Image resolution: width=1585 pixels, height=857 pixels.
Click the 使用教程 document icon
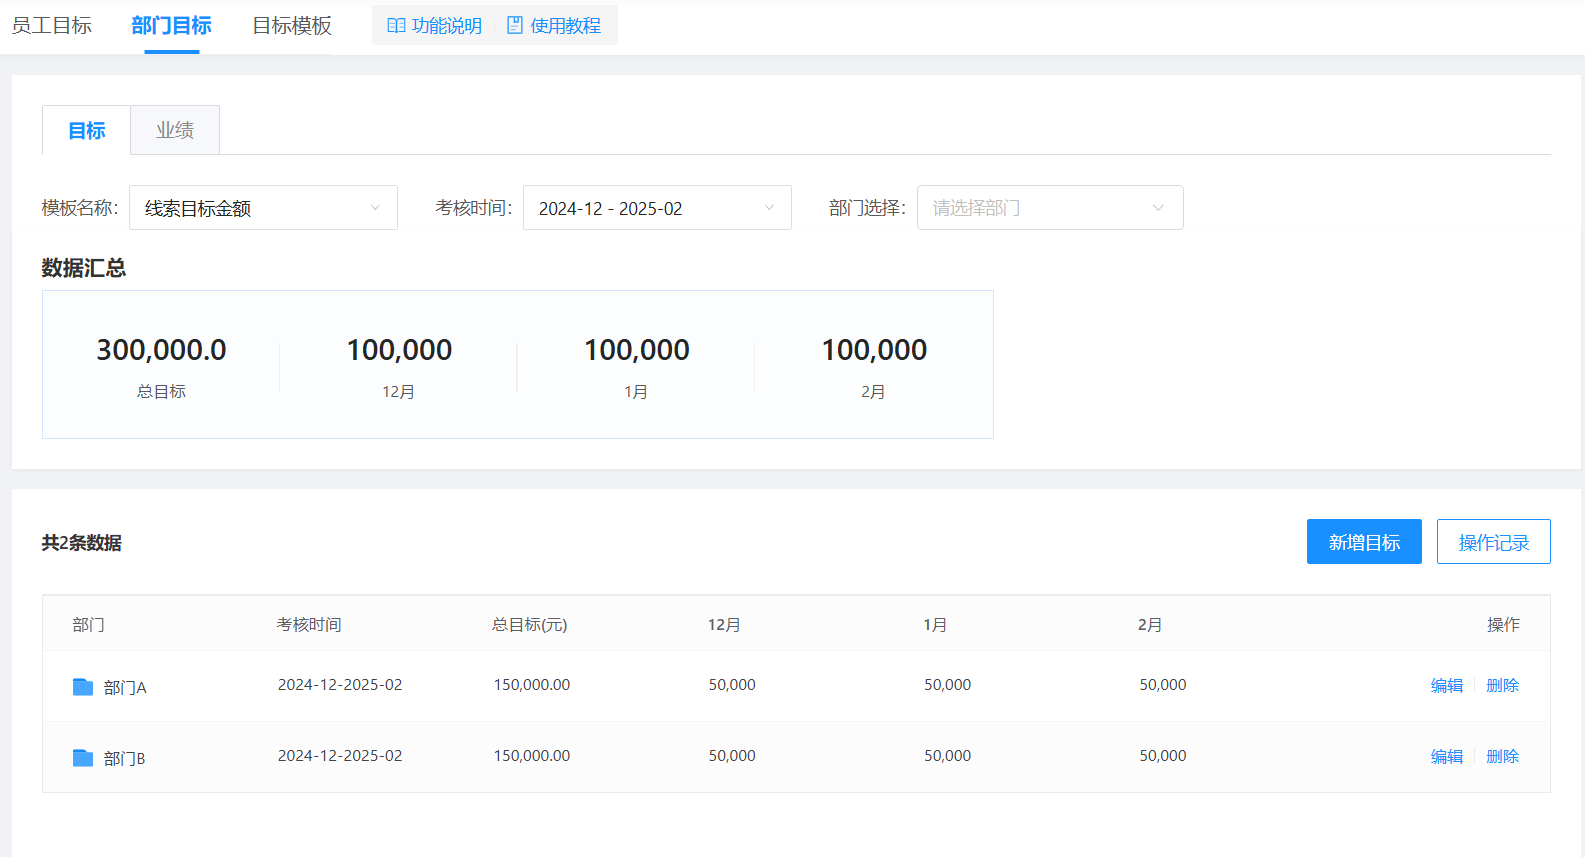pyautogui.click(x=515, y=26)
